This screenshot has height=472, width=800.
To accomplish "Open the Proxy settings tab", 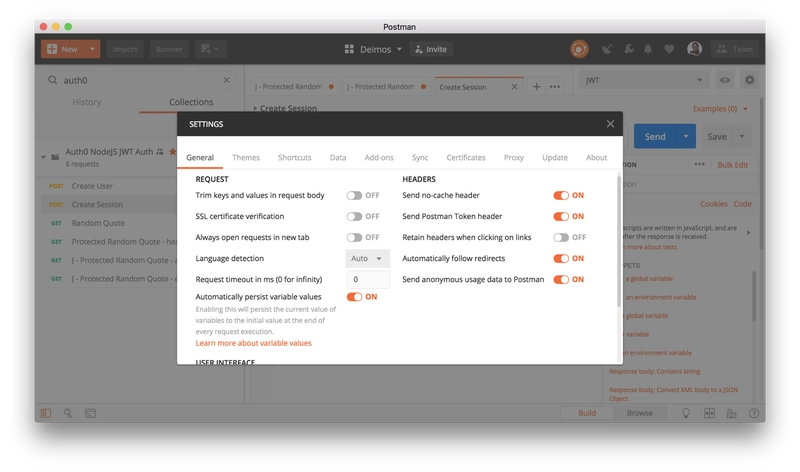I will [x=514, y=158].
